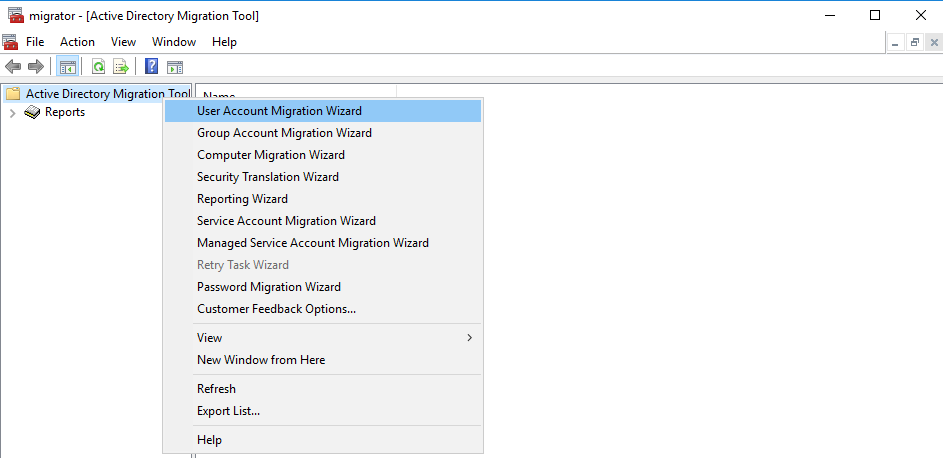
Task: Click the migrator app icon in title bar
Action: [16, 16]
